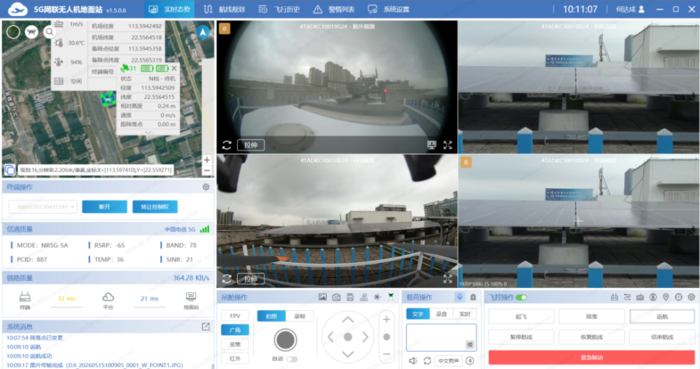Pop out the system messages panel
700x369 pixels.
tap(206, 327)
